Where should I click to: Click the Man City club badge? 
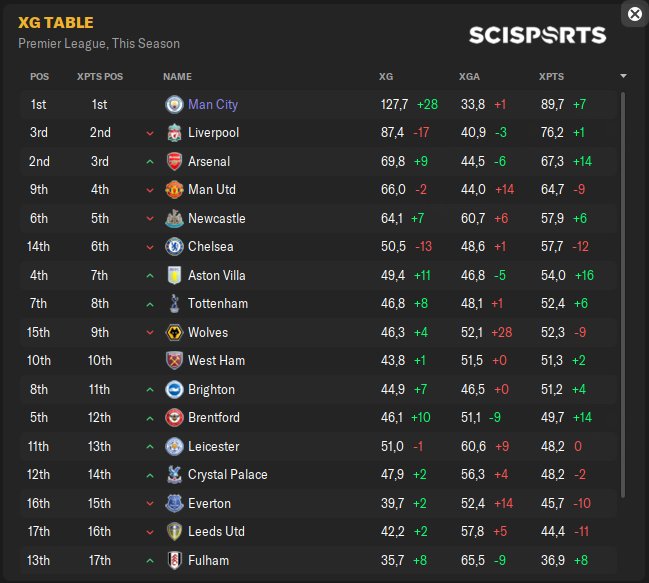[x=174, y=104]
